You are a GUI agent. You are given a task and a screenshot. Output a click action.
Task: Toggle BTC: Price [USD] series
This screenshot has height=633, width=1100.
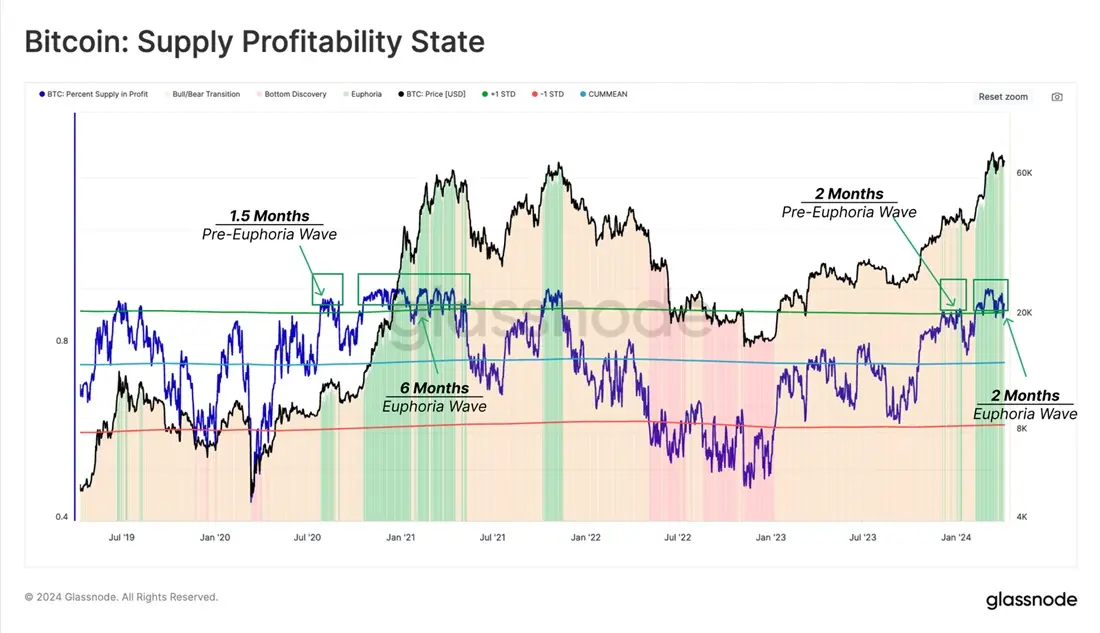pos(432,94)
